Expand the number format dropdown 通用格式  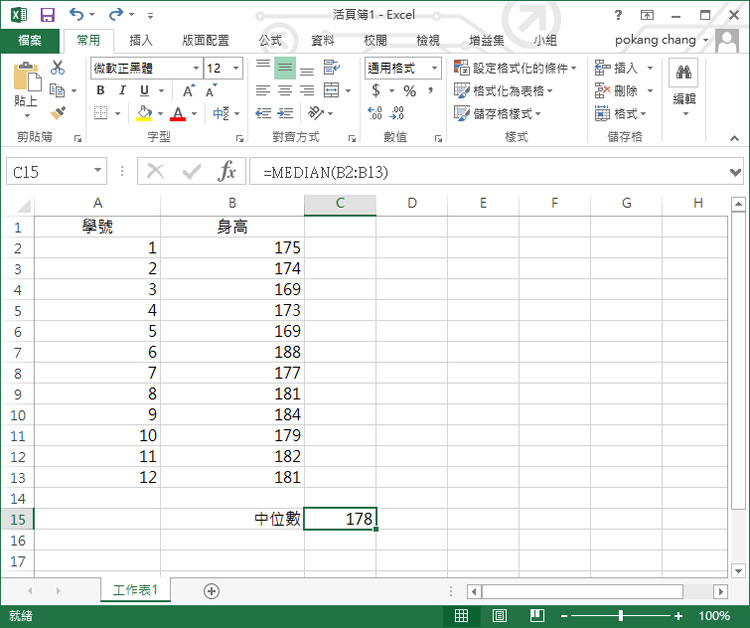(x=435, y=68)
